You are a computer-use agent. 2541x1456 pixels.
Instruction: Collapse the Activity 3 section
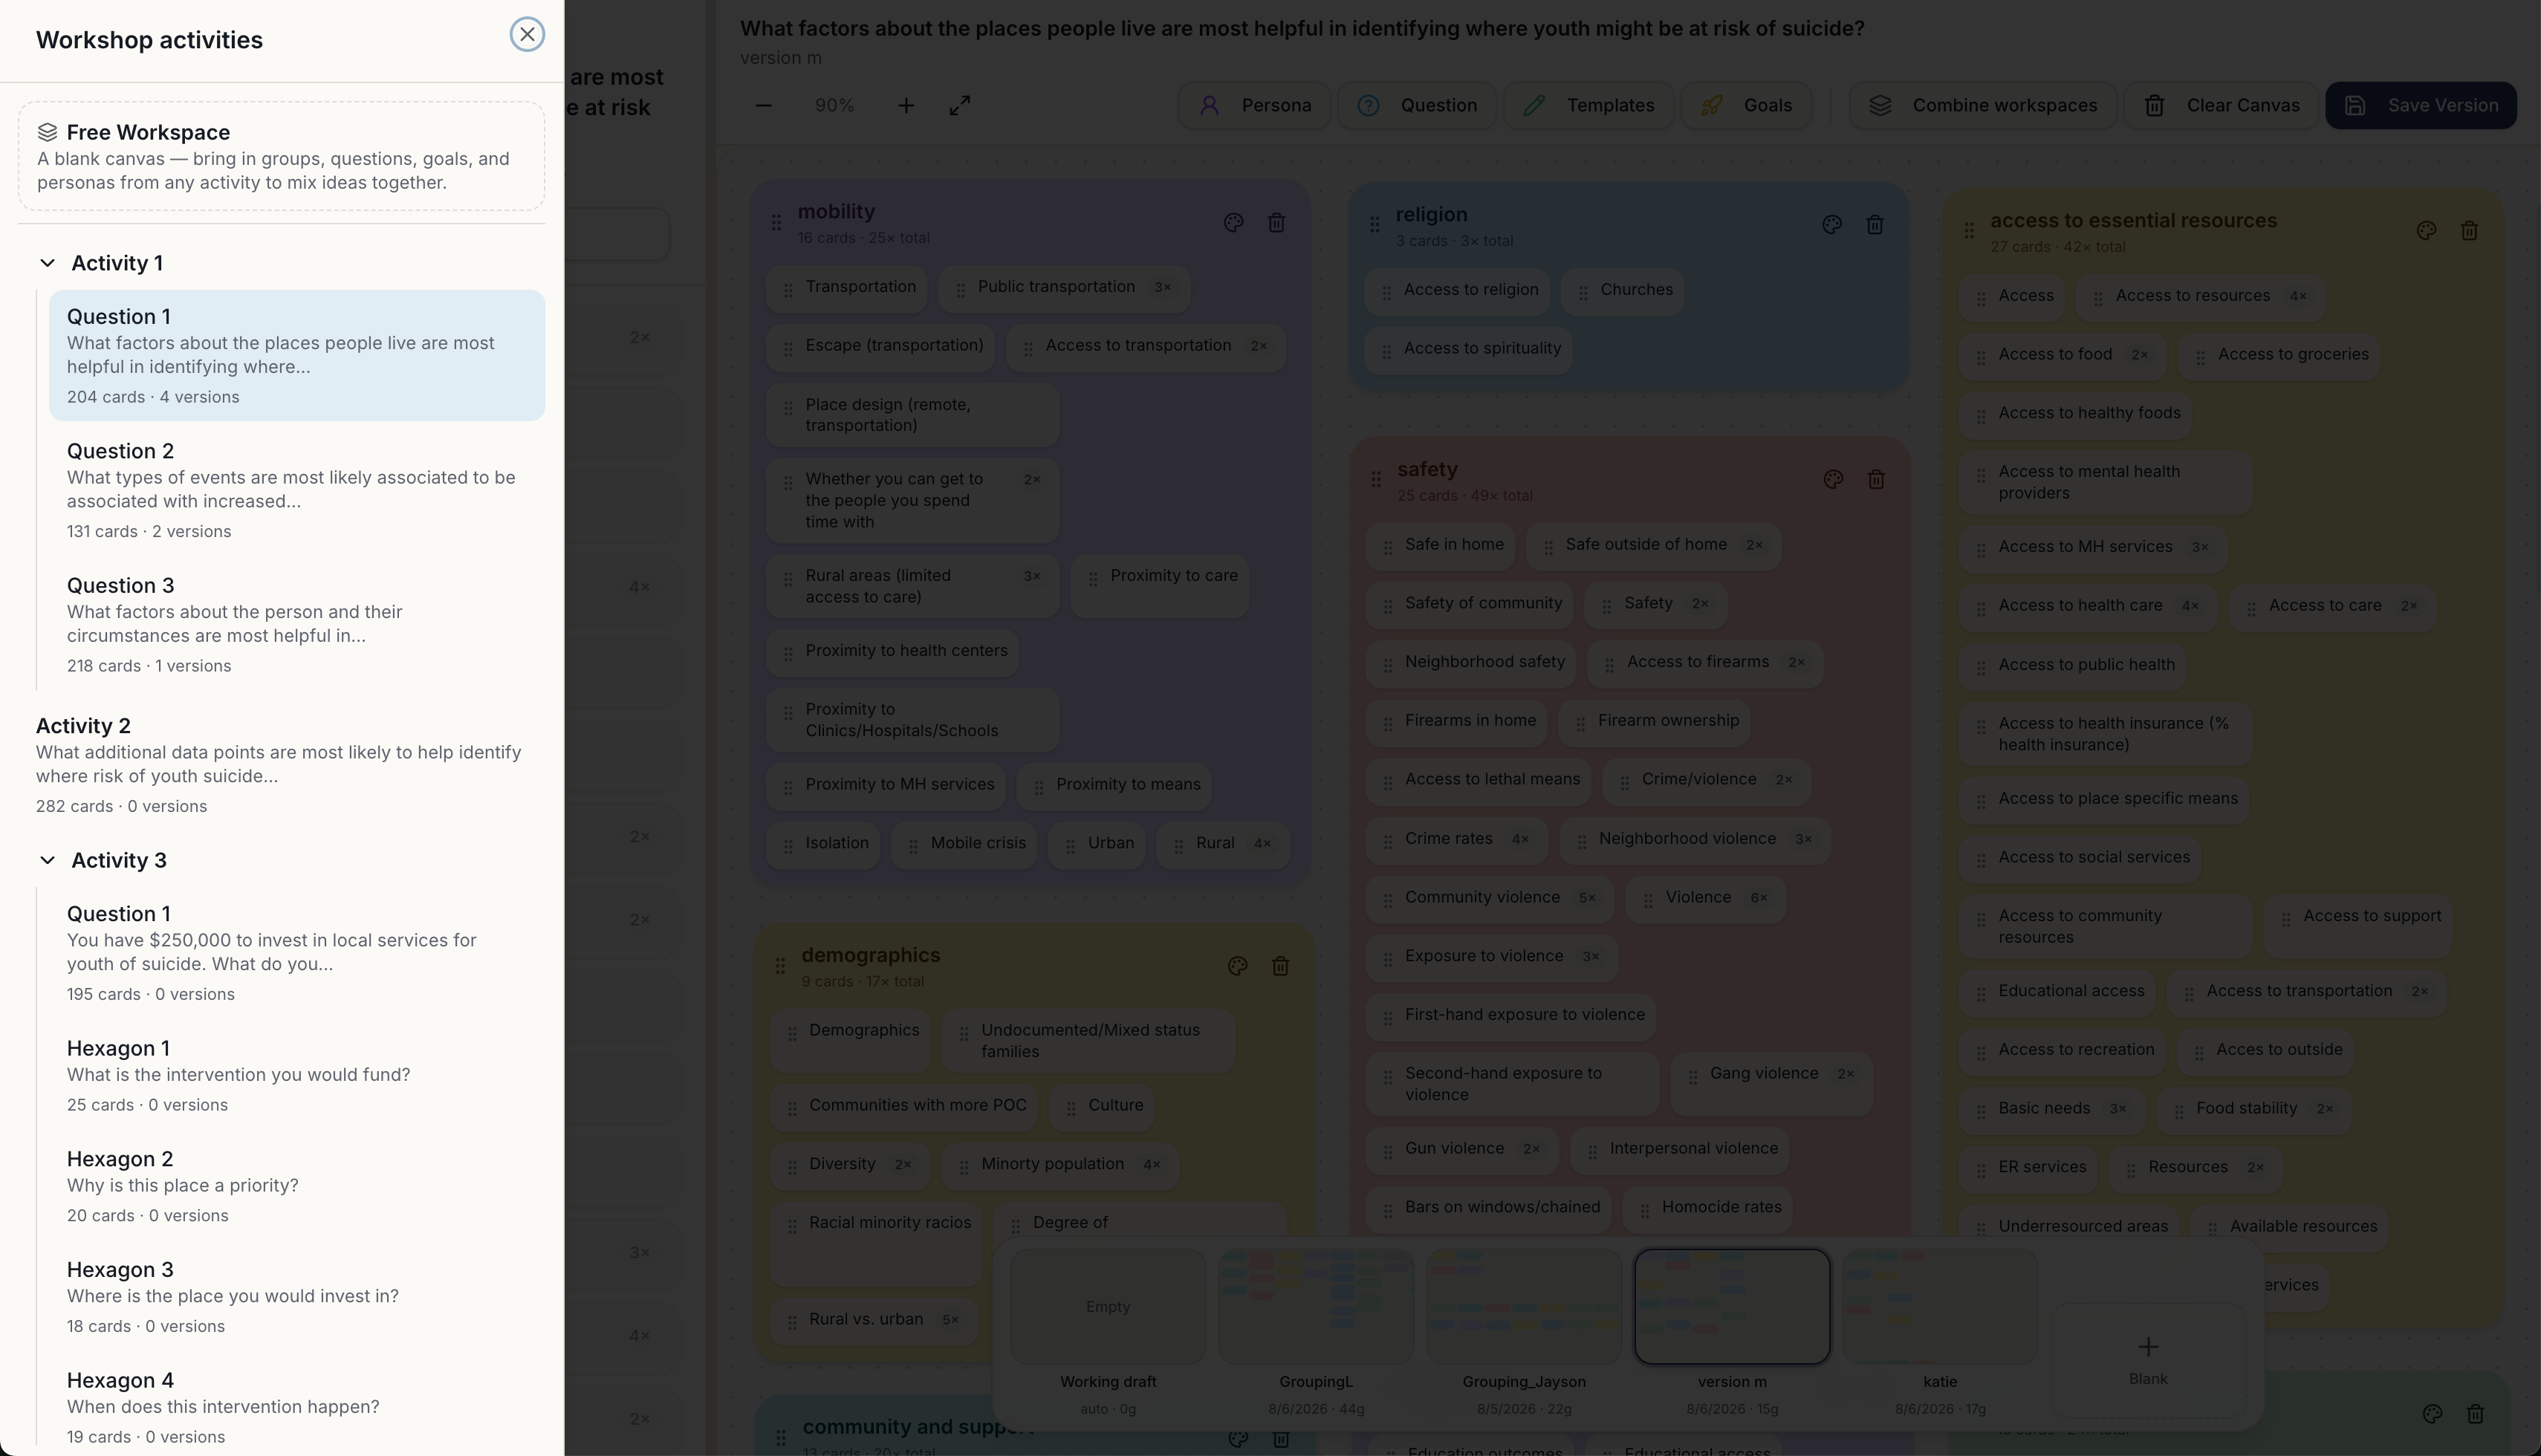tap(47, 860)
